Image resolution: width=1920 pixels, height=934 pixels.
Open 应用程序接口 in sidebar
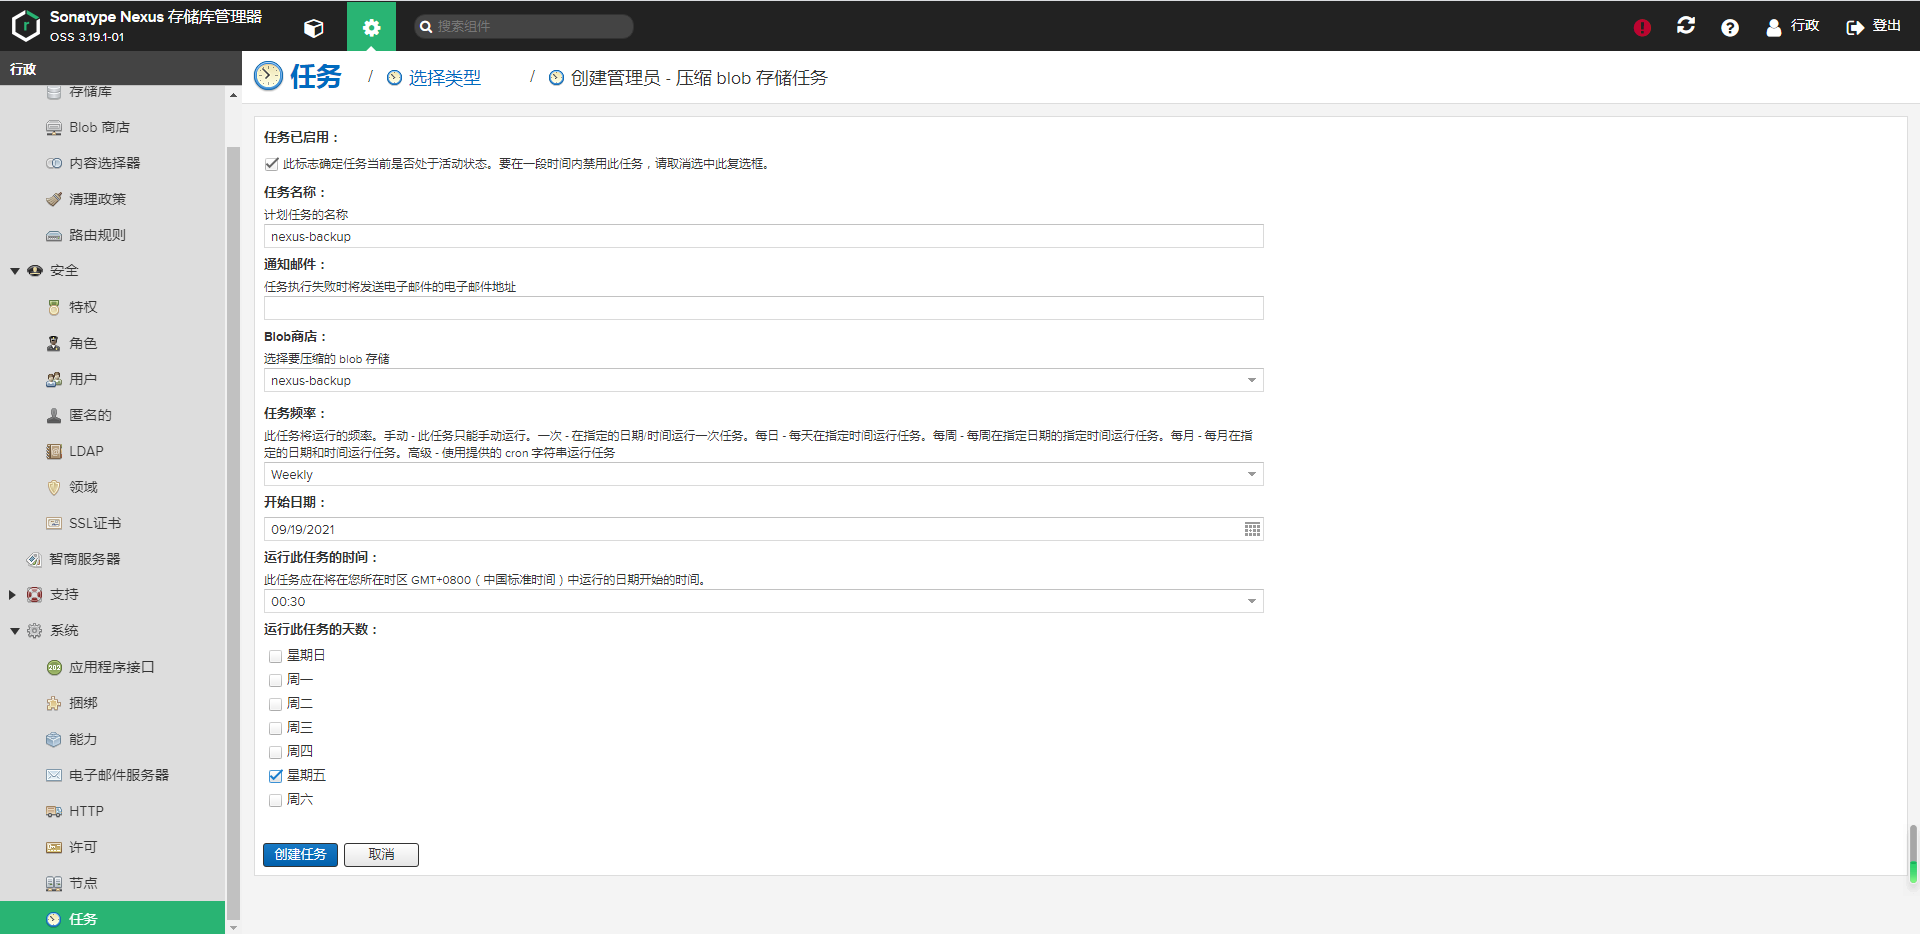click(111, 667)
